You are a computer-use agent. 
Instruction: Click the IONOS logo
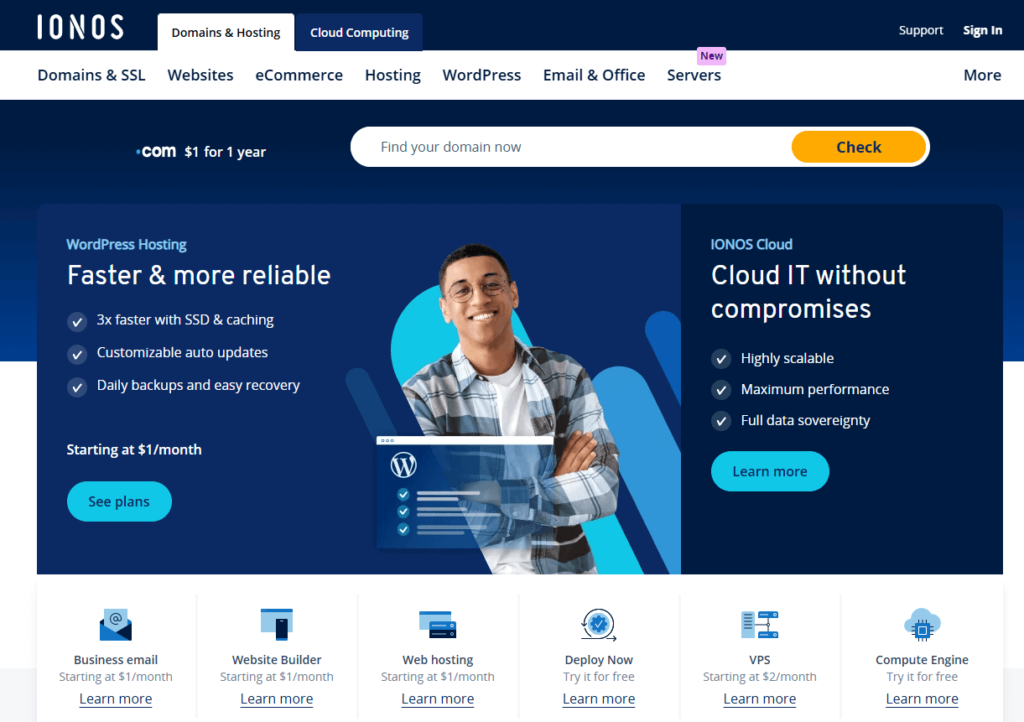pos(80,27)
